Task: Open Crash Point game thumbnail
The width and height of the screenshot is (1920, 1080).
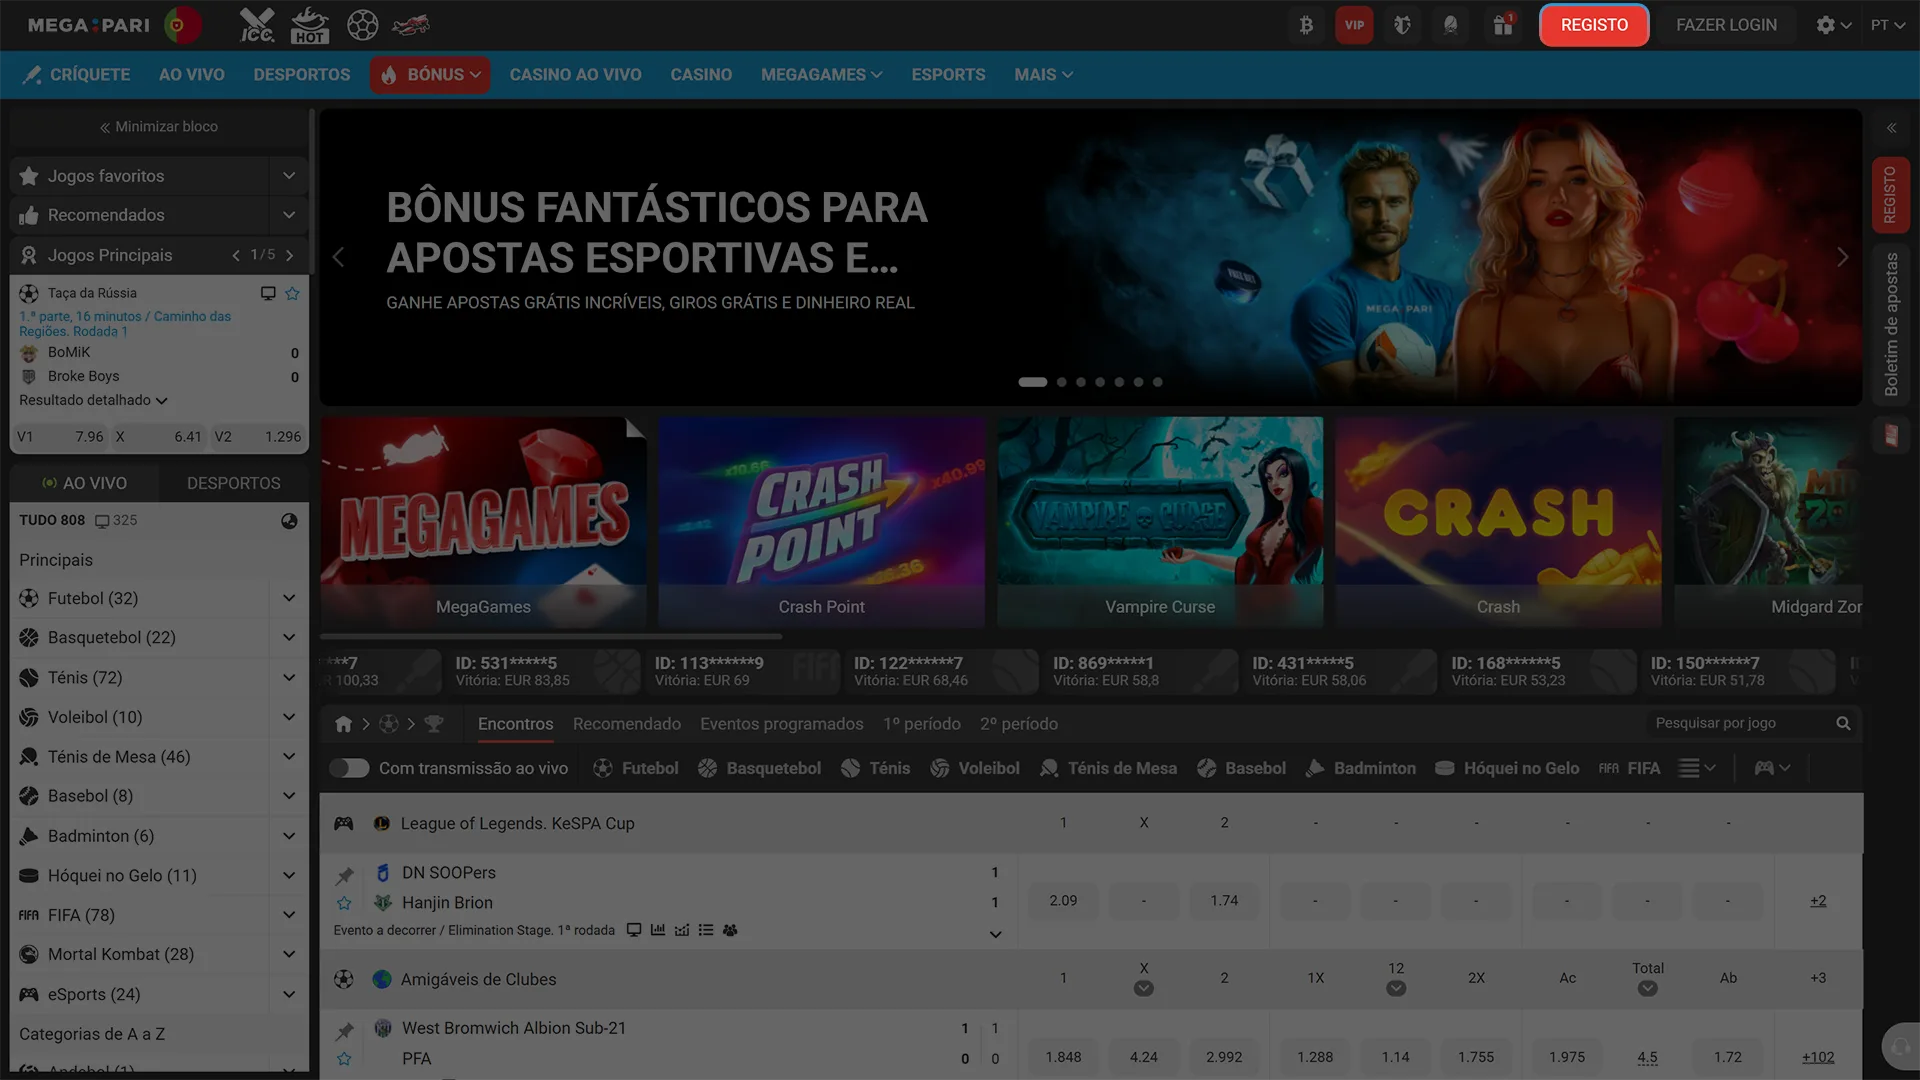Action: pyautogui.click(x=821, y=522)
